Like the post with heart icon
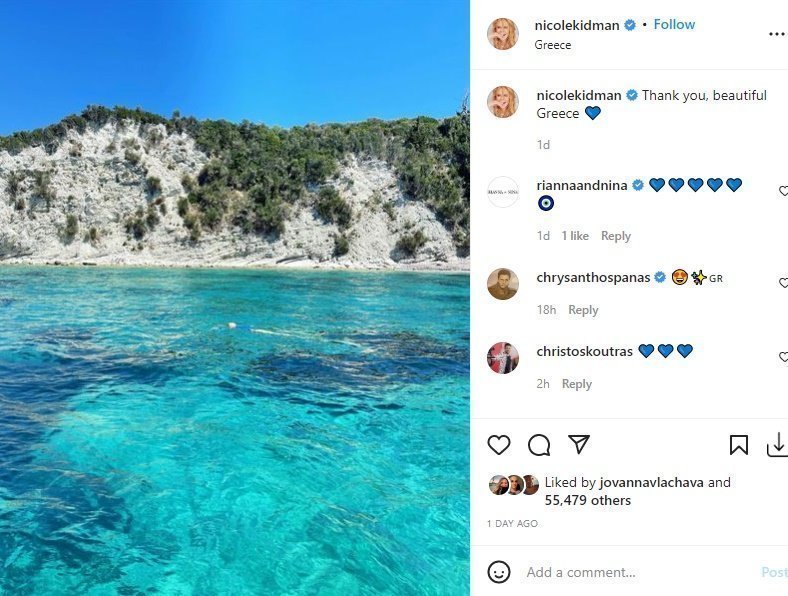The height and width of the screenshot is (596, 788). pos(499,445)
